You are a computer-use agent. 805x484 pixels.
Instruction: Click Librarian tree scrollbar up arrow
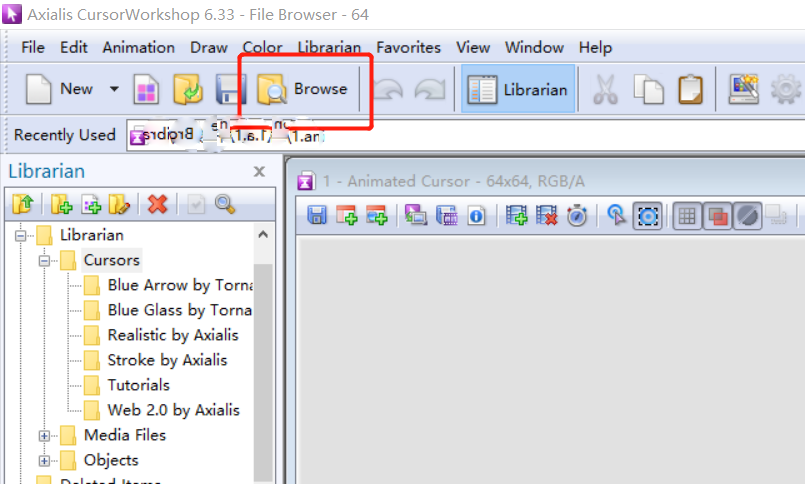(263, 235)
